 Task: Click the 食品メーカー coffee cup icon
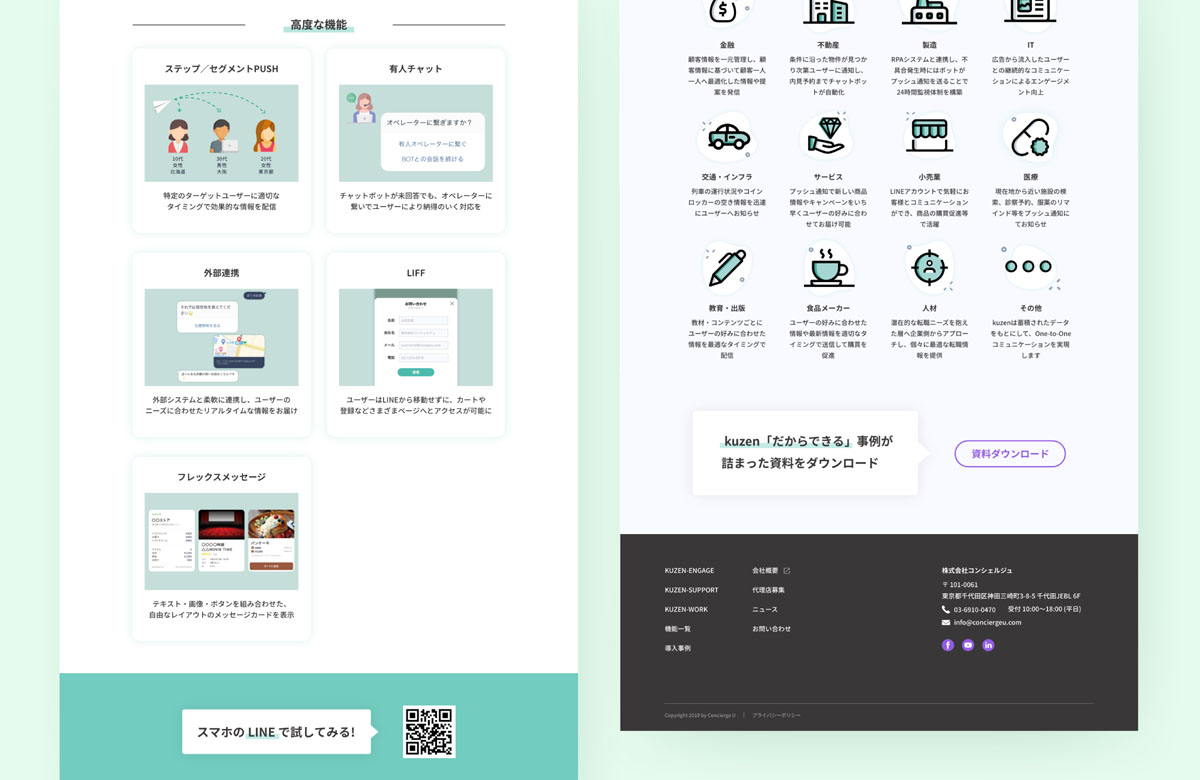click(x=827, y=267)
